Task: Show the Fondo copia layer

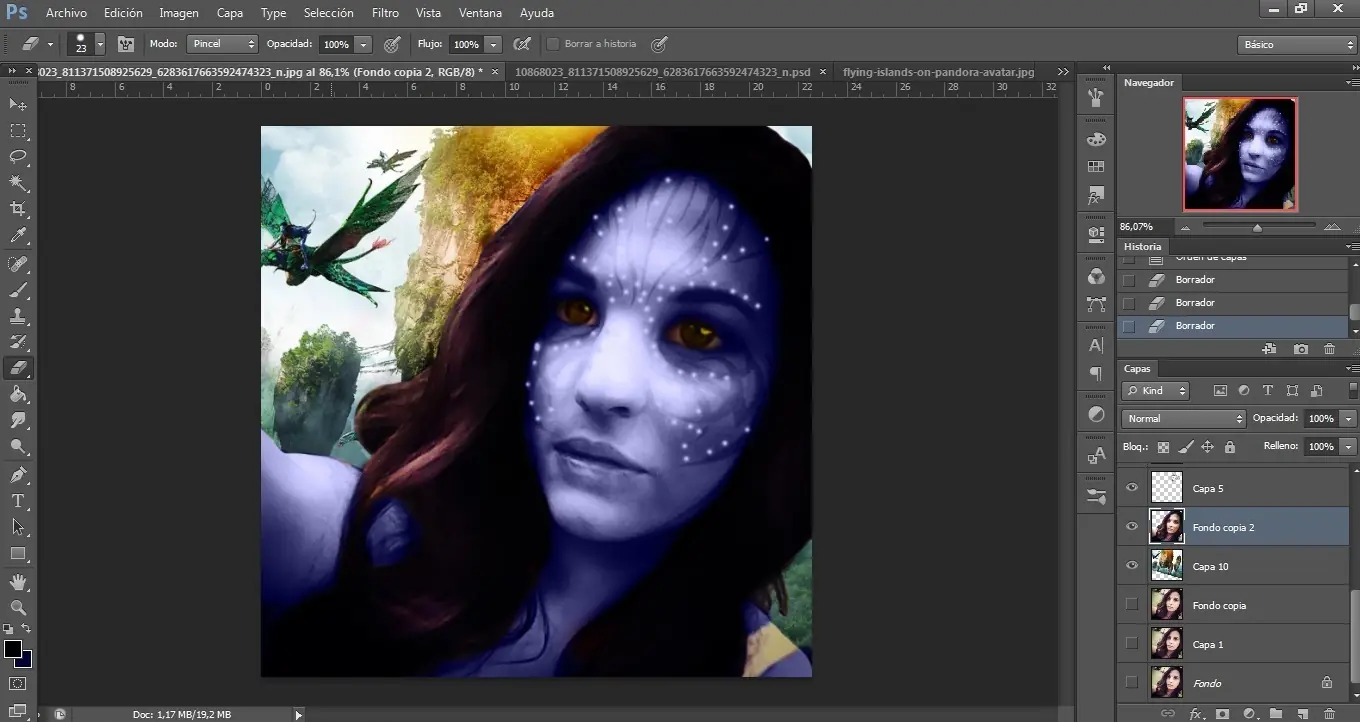Action: pyautogui.click(x=1132, y=604)
